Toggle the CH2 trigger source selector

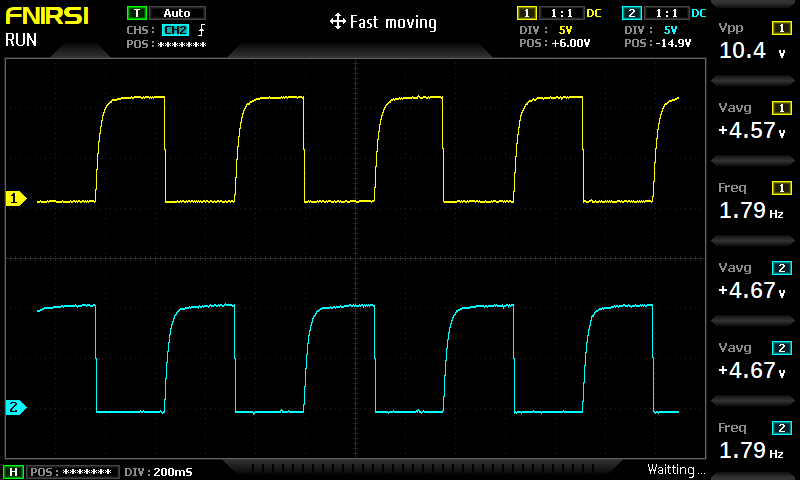pyautogui.click(x=176, y=30)
